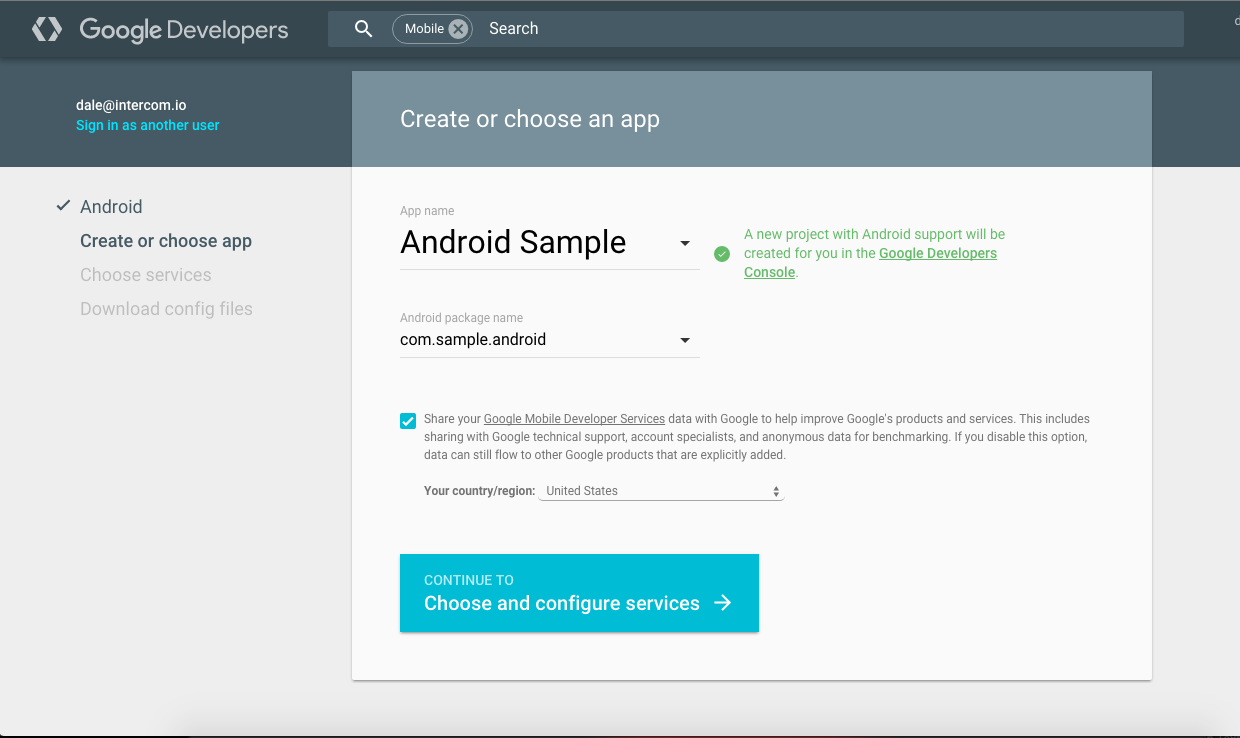The image size is (1240, 738).
Task: Open the App name dropdown arrow
Action: 685,243
